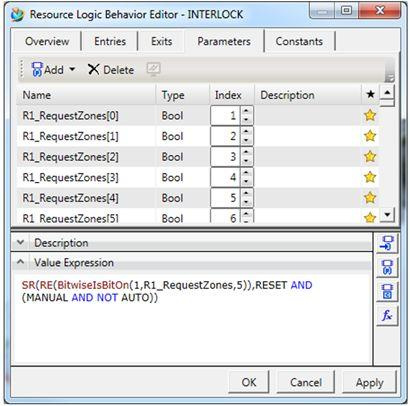Screen dimensions: 410x406
Task: Click the Delete X icon
Action: click(94, 69)
